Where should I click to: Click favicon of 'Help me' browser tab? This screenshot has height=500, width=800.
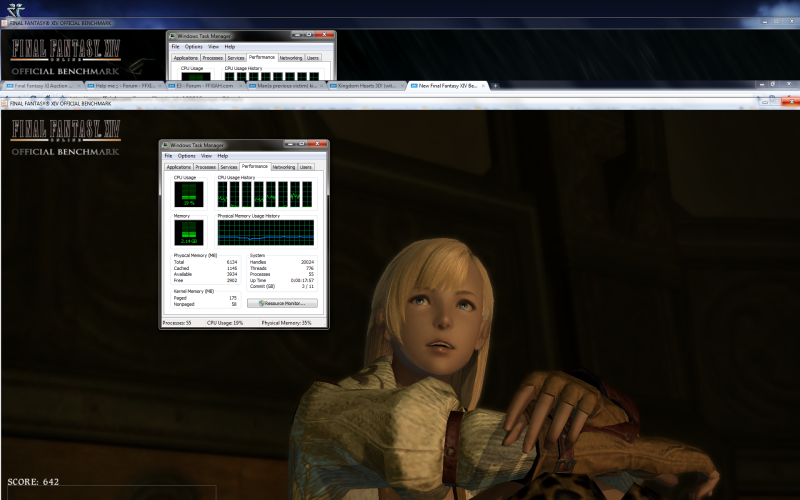(x=91, y=86)
